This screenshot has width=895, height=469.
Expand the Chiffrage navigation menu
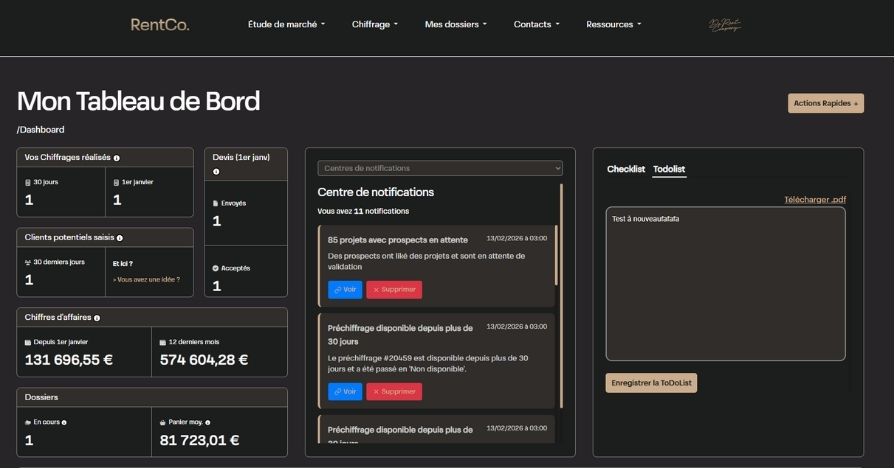coord(375,24)
